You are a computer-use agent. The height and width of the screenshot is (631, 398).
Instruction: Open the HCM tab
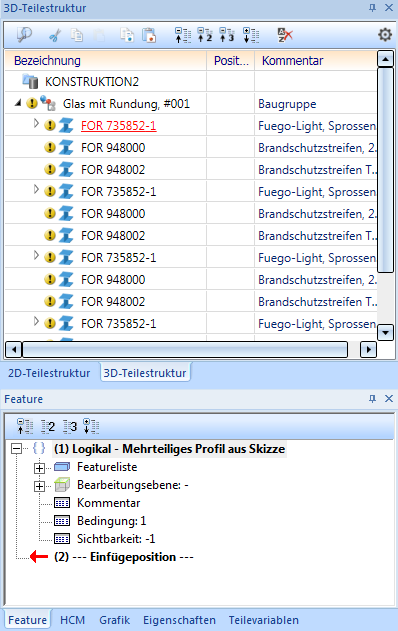click(72, 620)
